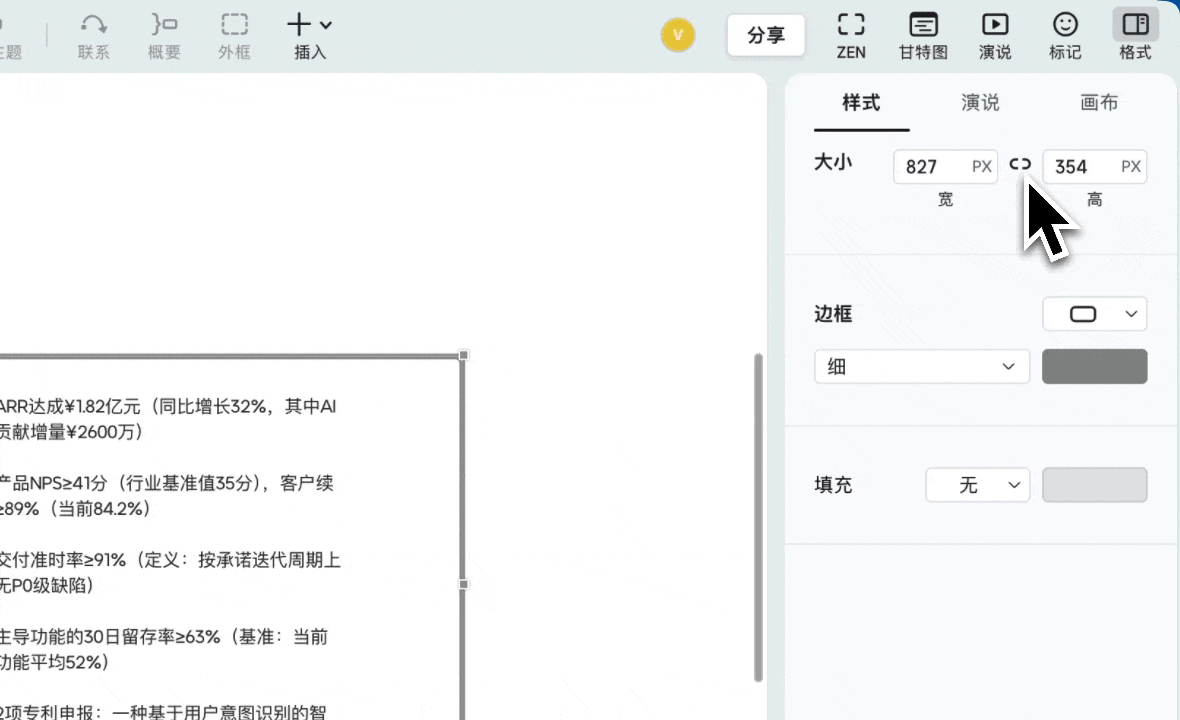This screenshot has width=1180, height=720.
Task: Open the Gantt chart view 甘特图
Action: tap(922, 35)
